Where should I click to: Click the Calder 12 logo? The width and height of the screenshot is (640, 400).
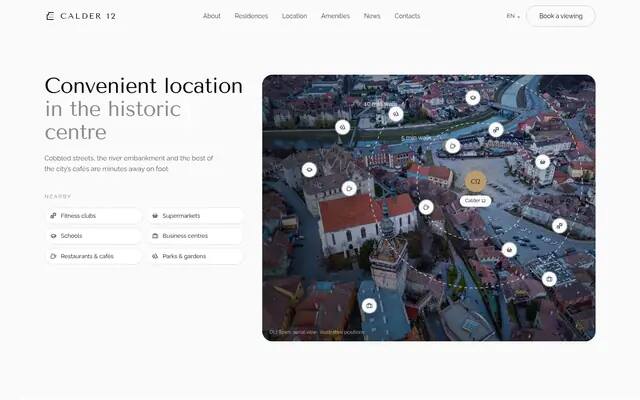pos(81,16)
